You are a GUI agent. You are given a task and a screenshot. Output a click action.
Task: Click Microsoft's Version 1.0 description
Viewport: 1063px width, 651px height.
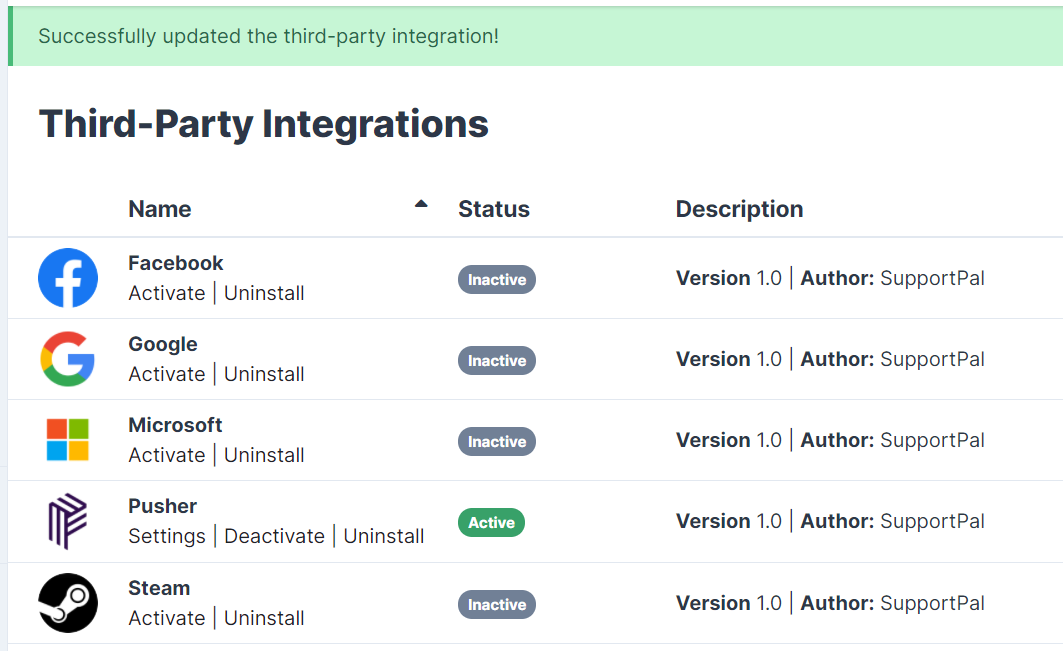[830, 440]
